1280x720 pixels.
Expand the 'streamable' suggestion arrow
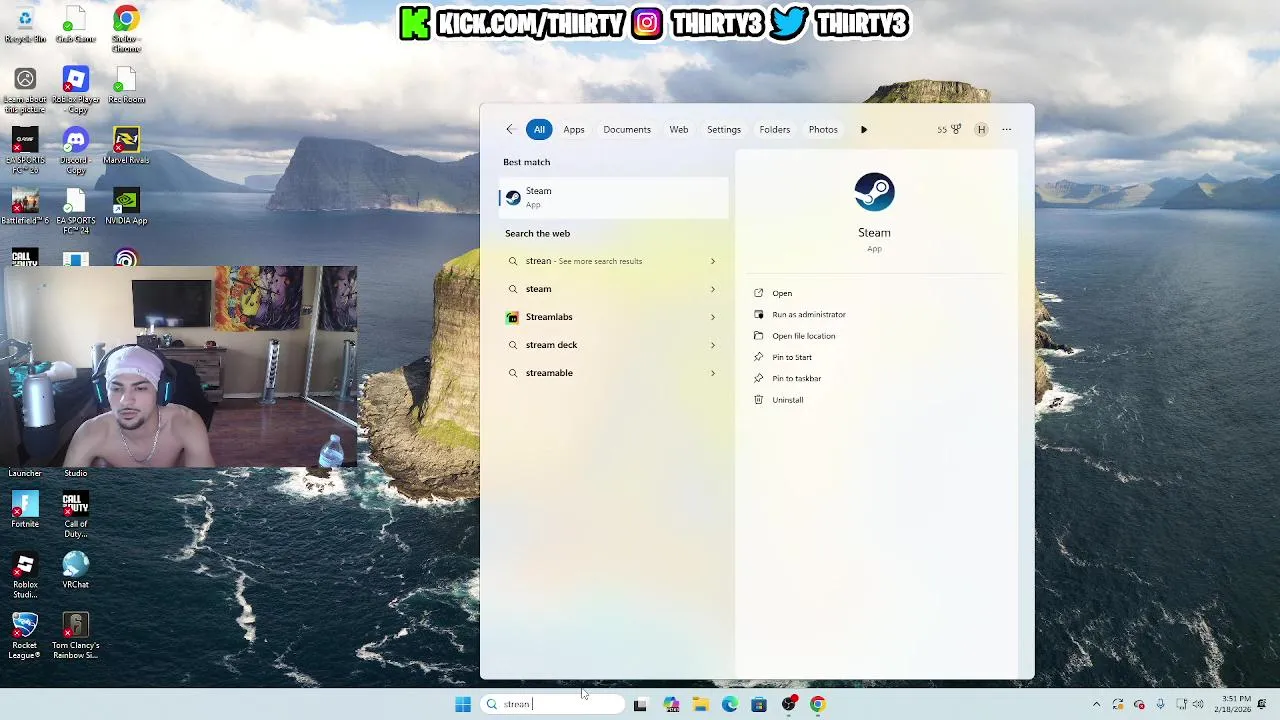click(x=713, y=373)
